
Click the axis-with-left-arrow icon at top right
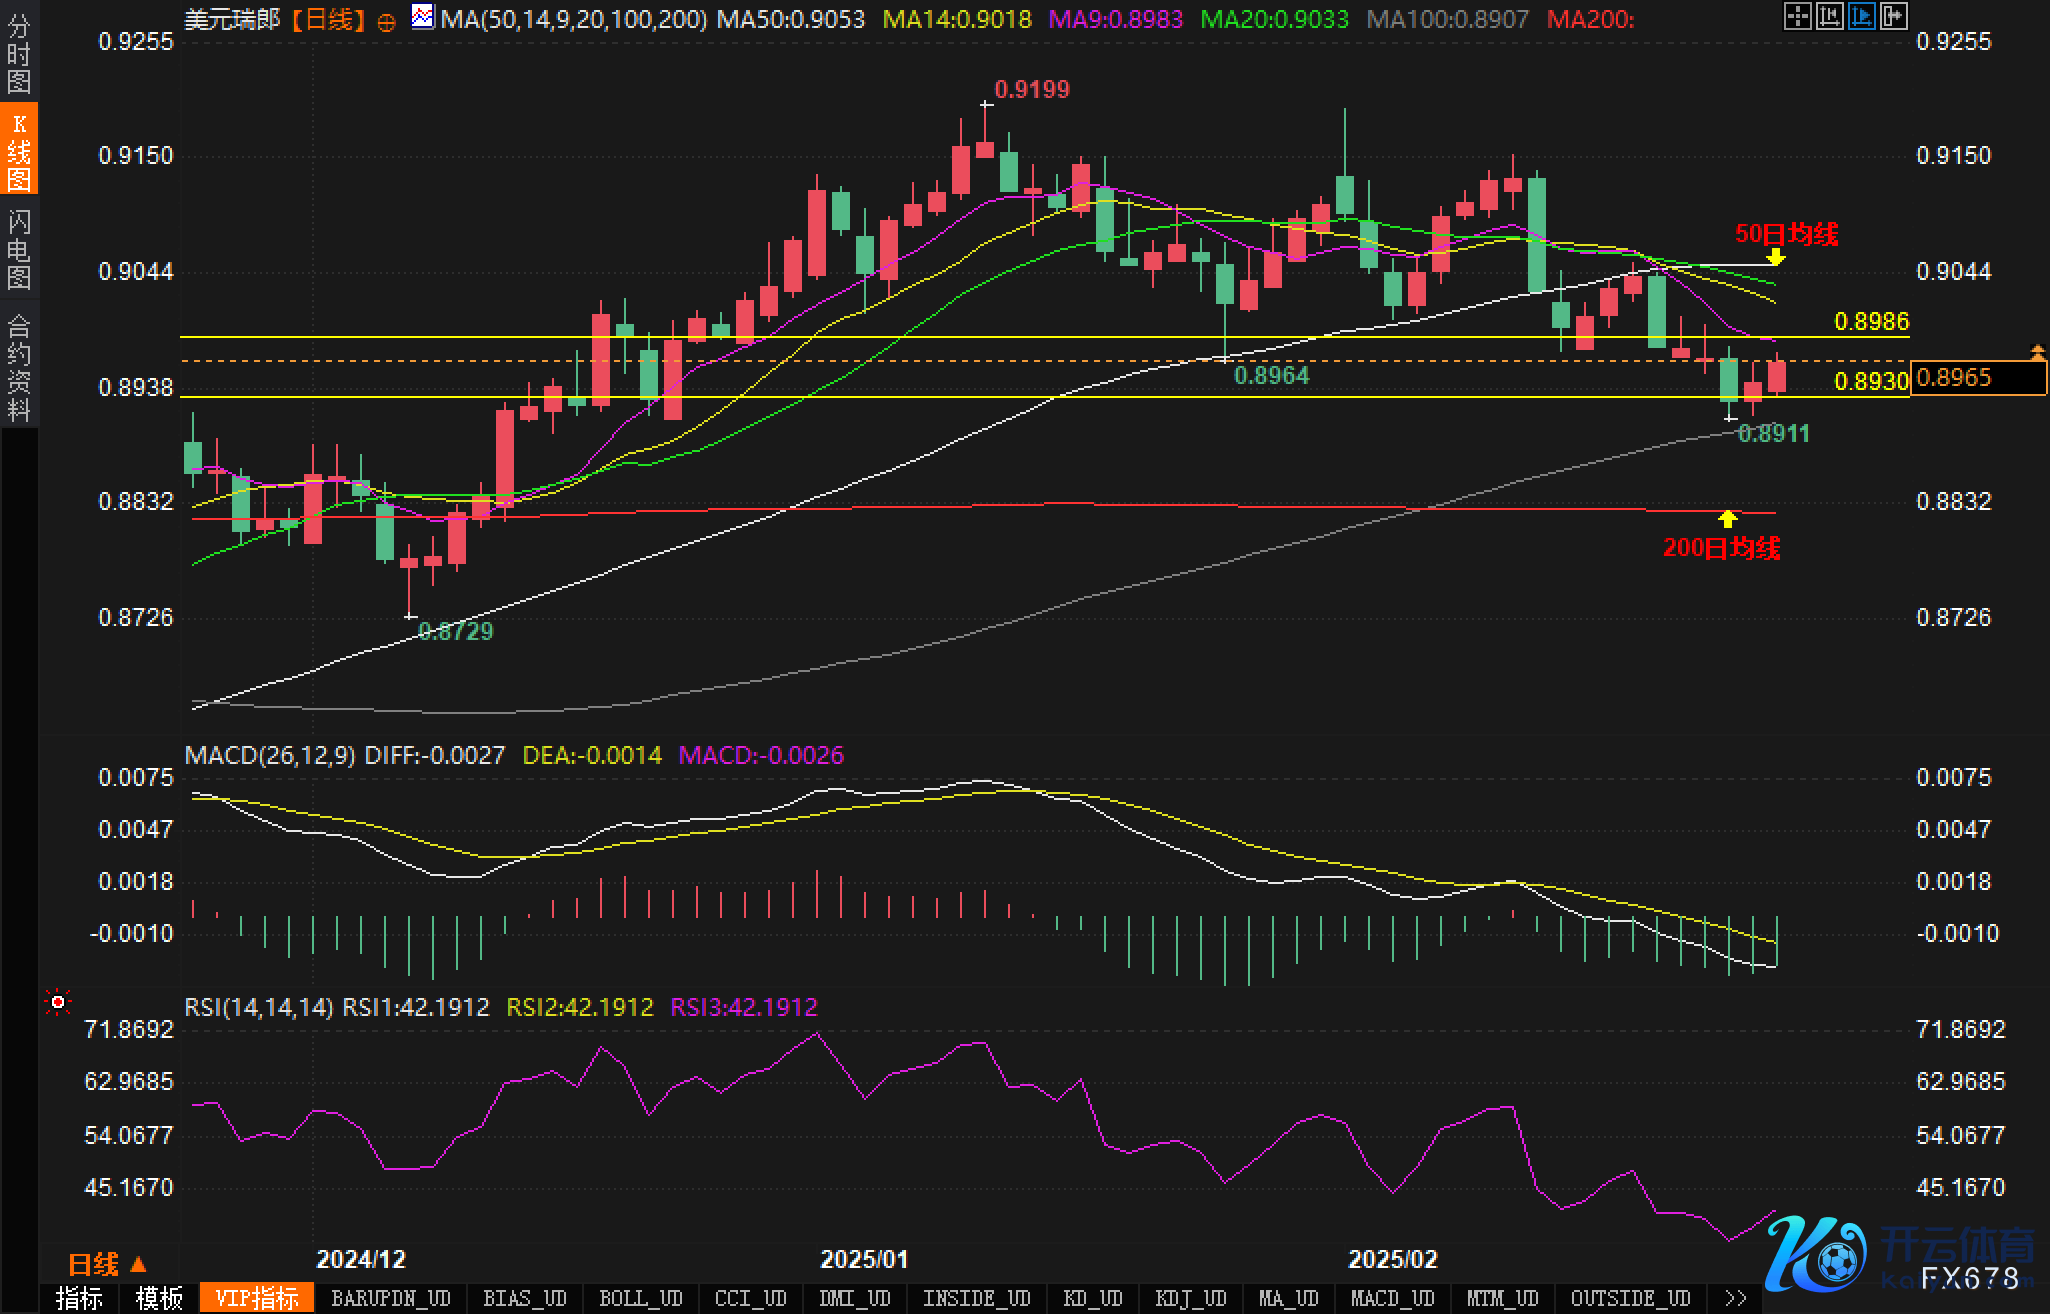click(x=1829, y=16)
